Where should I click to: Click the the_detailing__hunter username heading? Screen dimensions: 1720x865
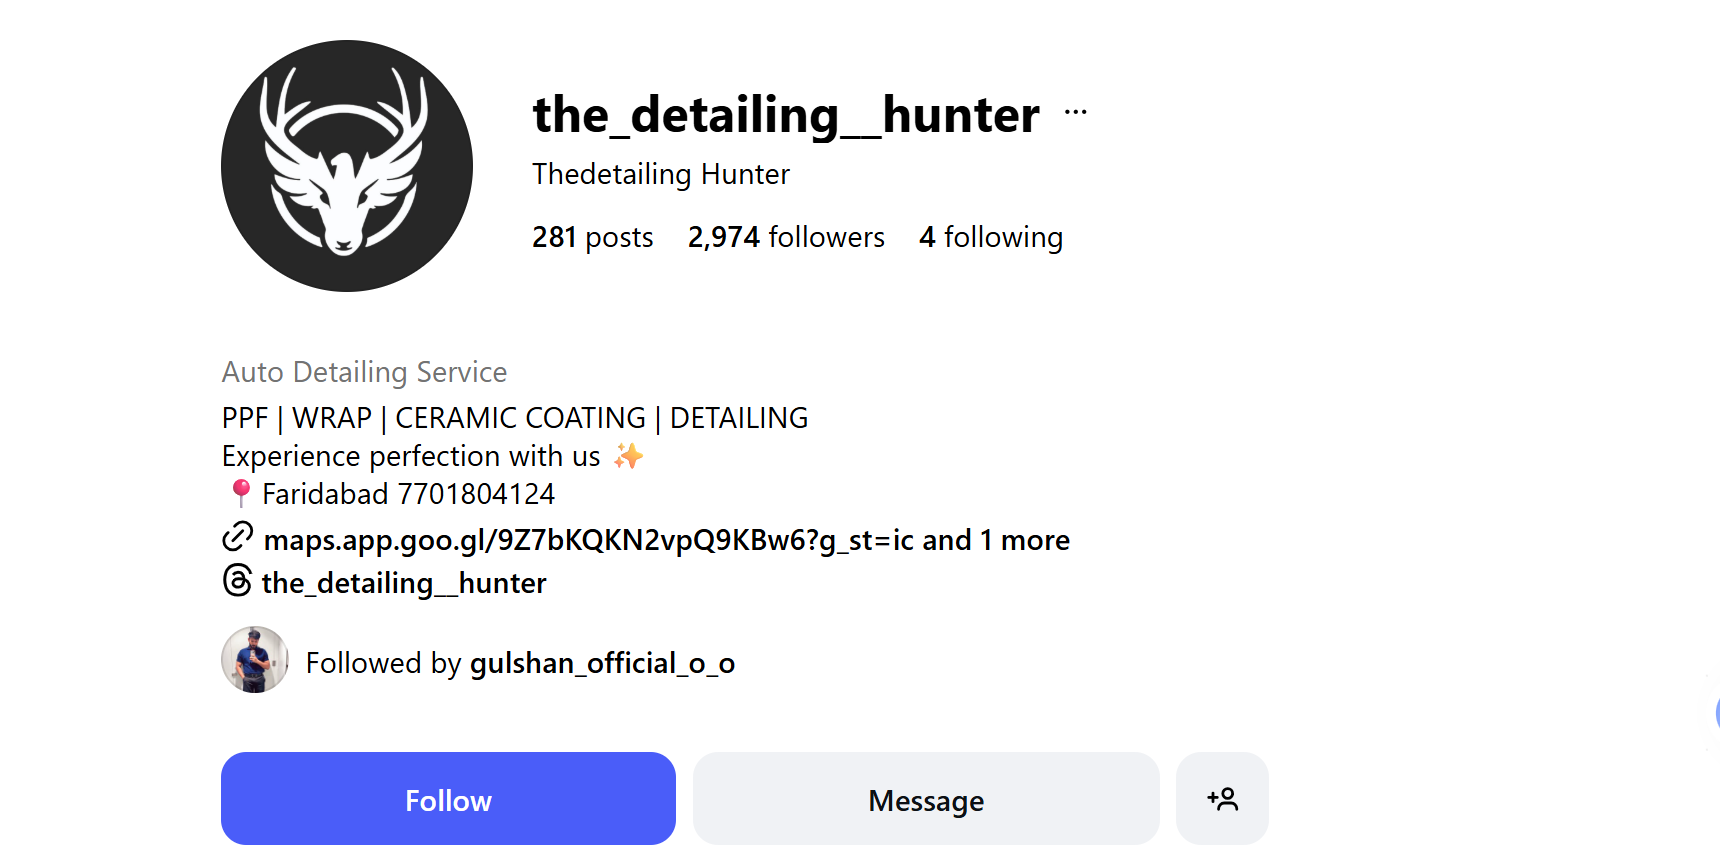[x=786, y=114]
